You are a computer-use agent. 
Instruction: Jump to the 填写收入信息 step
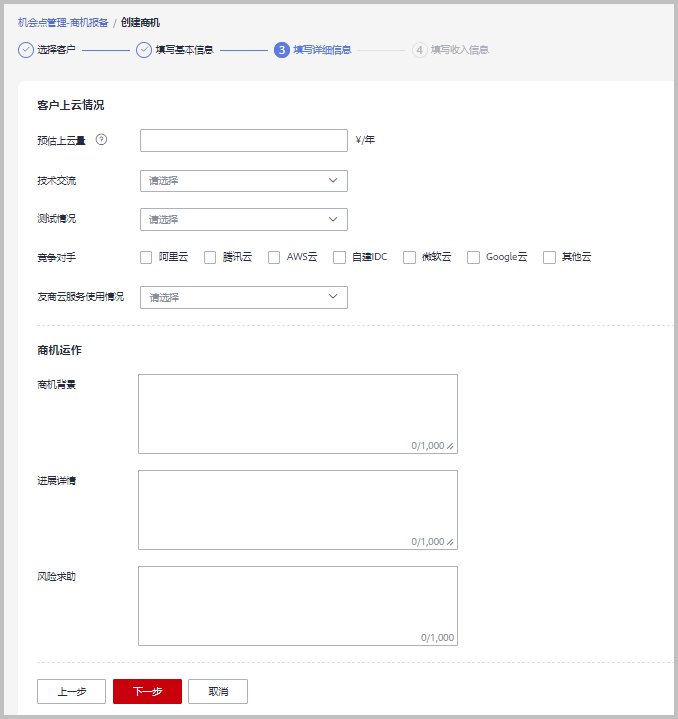pos(460,50)
